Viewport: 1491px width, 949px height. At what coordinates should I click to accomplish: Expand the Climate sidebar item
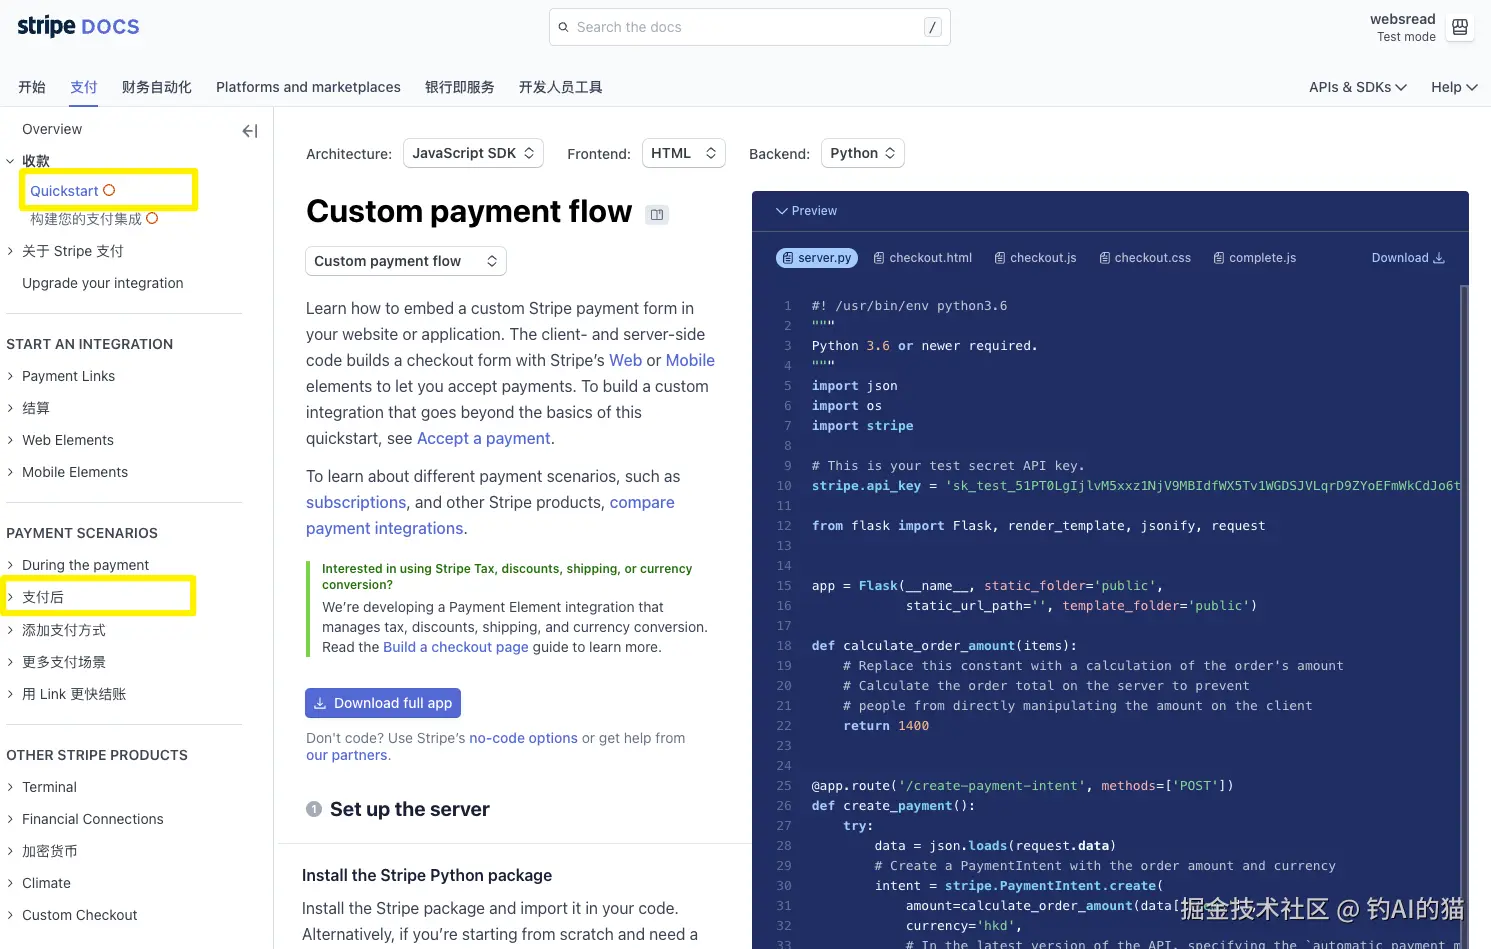point(10,883)
